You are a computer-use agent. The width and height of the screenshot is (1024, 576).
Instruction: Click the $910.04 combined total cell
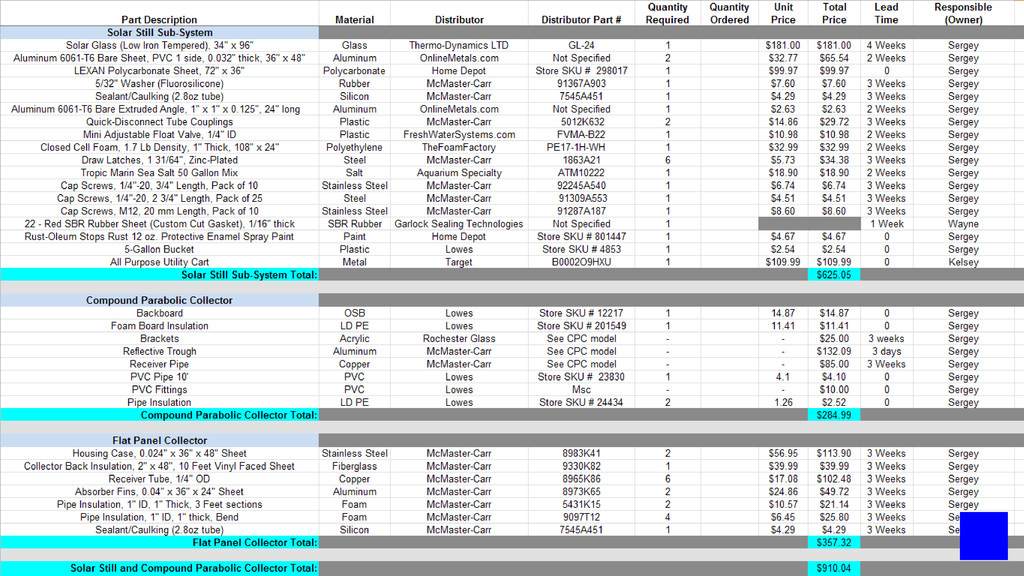[834, 568]
